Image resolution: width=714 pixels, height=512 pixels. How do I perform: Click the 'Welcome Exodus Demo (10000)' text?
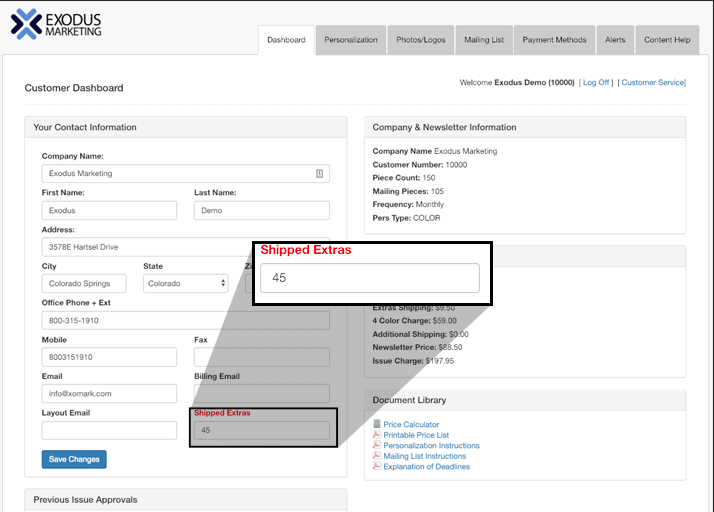517,82
